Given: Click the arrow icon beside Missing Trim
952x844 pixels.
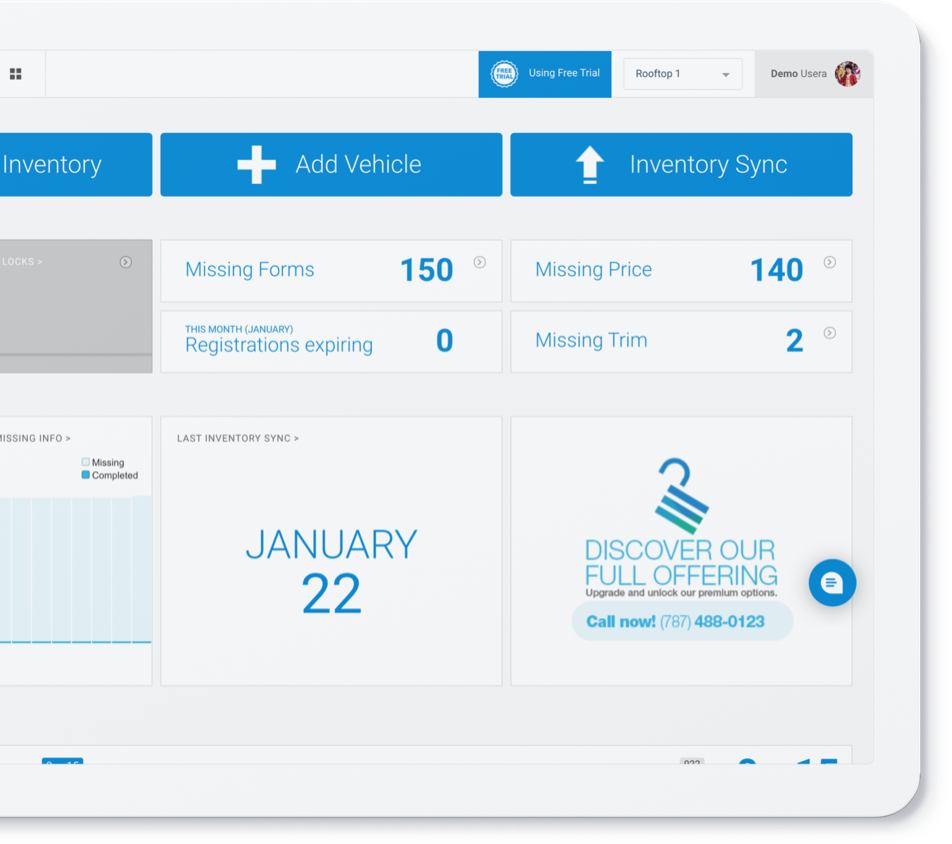Looking at the screenshot, I should point(829,333).
